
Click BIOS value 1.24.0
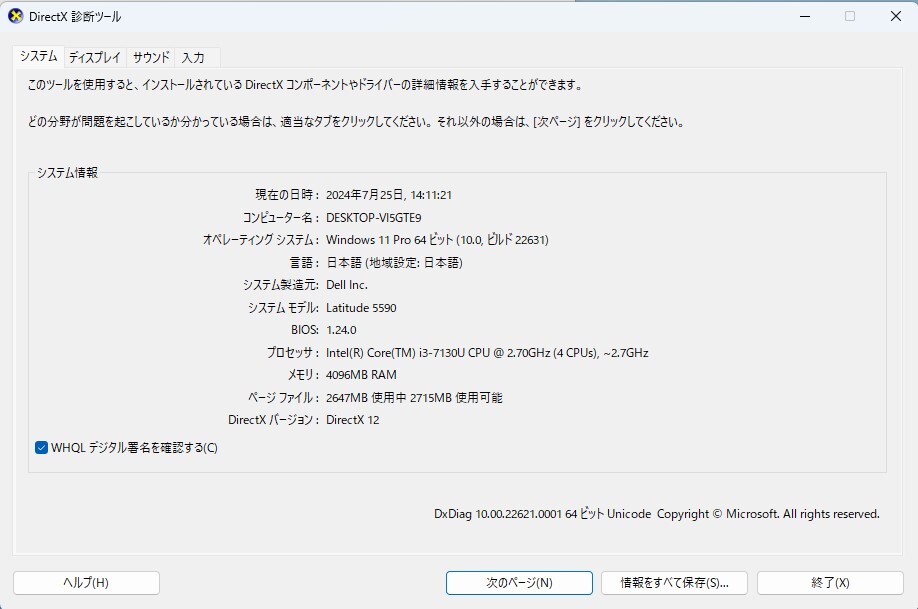click(341, 330)
